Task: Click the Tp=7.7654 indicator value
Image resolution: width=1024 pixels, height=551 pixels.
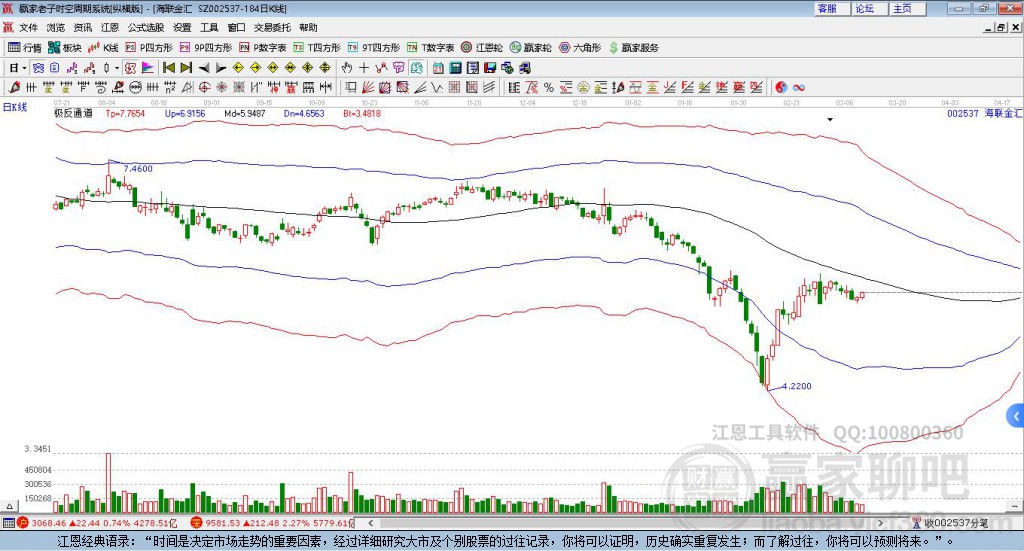Action: [x=125, y=113]
